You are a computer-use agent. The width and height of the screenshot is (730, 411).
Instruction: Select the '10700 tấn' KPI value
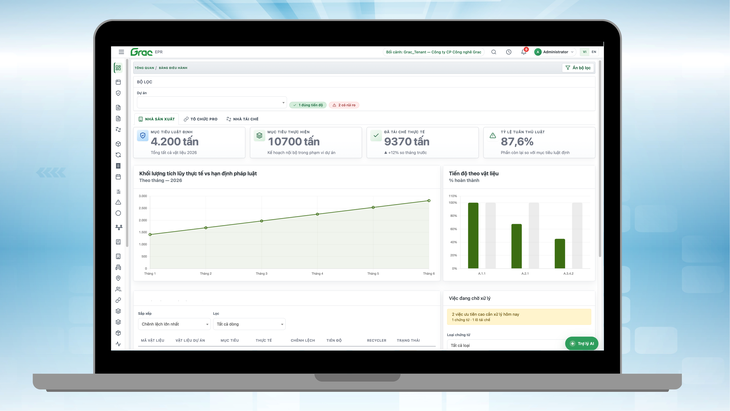pyautogui.click(x=293, y=141)
